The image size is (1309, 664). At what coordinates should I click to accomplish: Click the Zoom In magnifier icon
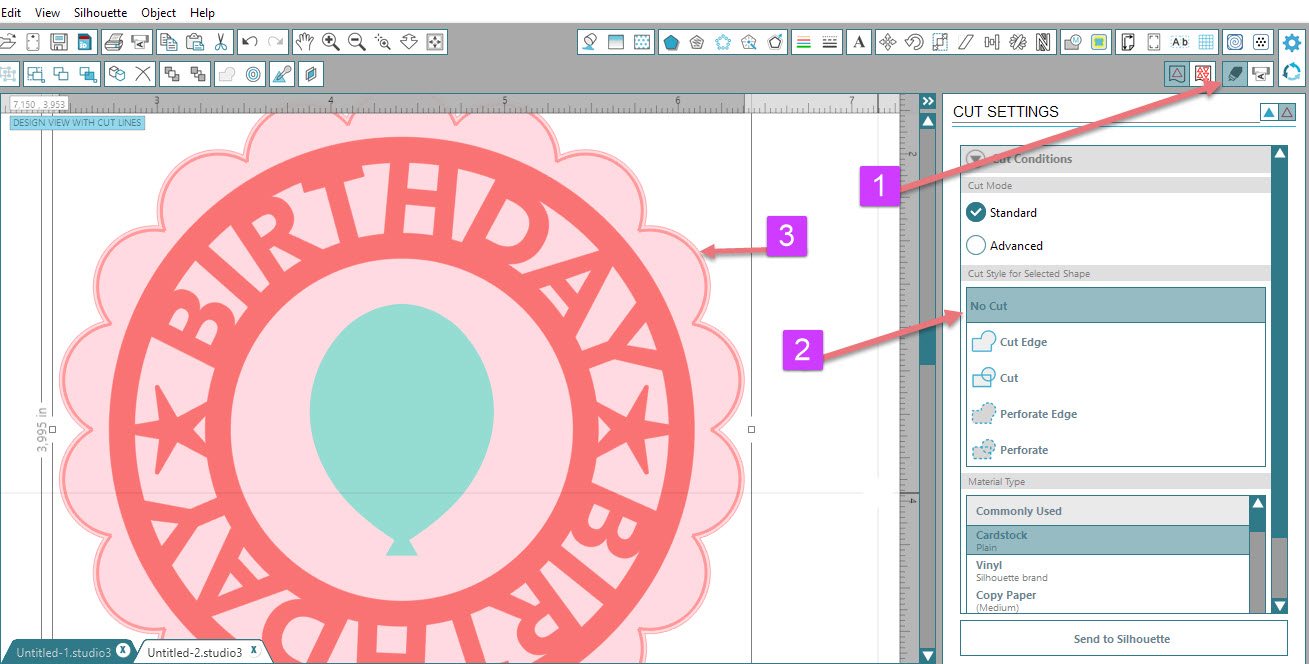[331, 42]
